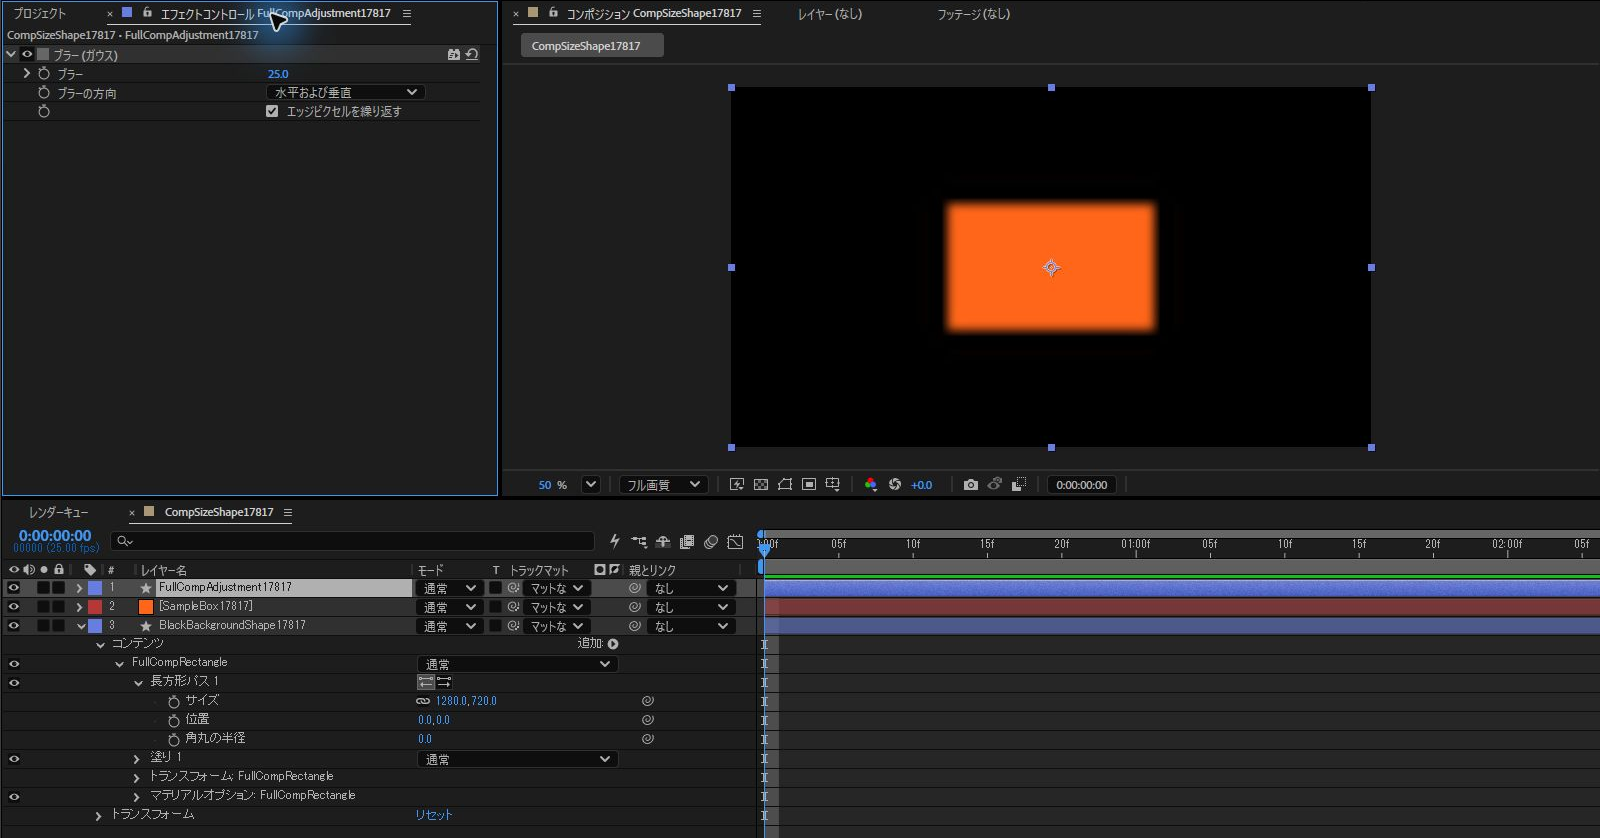Open the フッテージ (なし) viewer tab
1600x838 pixels.
point(974,14)
